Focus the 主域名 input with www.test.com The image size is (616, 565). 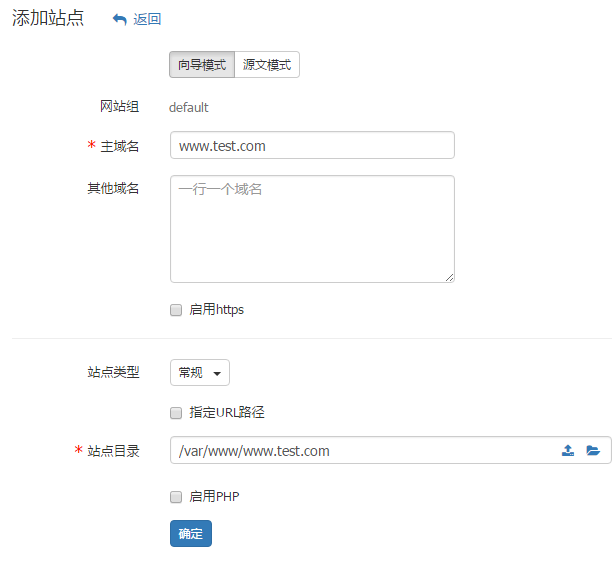pyautogui.click(x=312, y=146)
